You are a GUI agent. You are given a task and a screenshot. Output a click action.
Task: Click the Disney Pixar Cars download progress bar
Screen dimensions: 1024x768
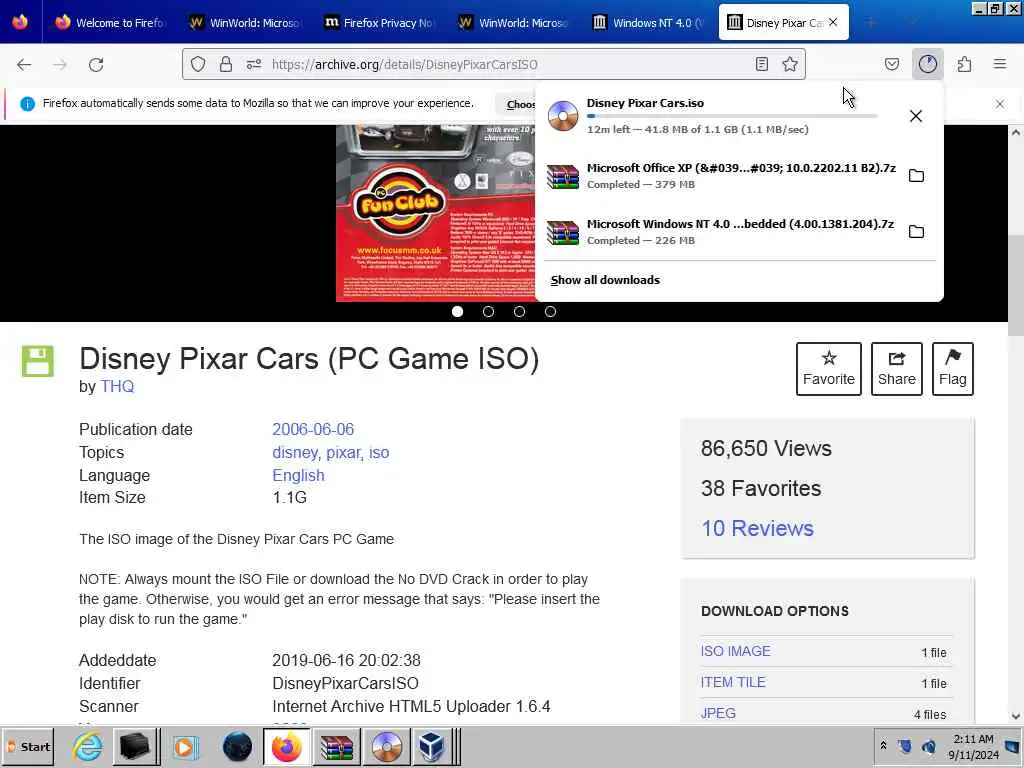click(732, 116)
